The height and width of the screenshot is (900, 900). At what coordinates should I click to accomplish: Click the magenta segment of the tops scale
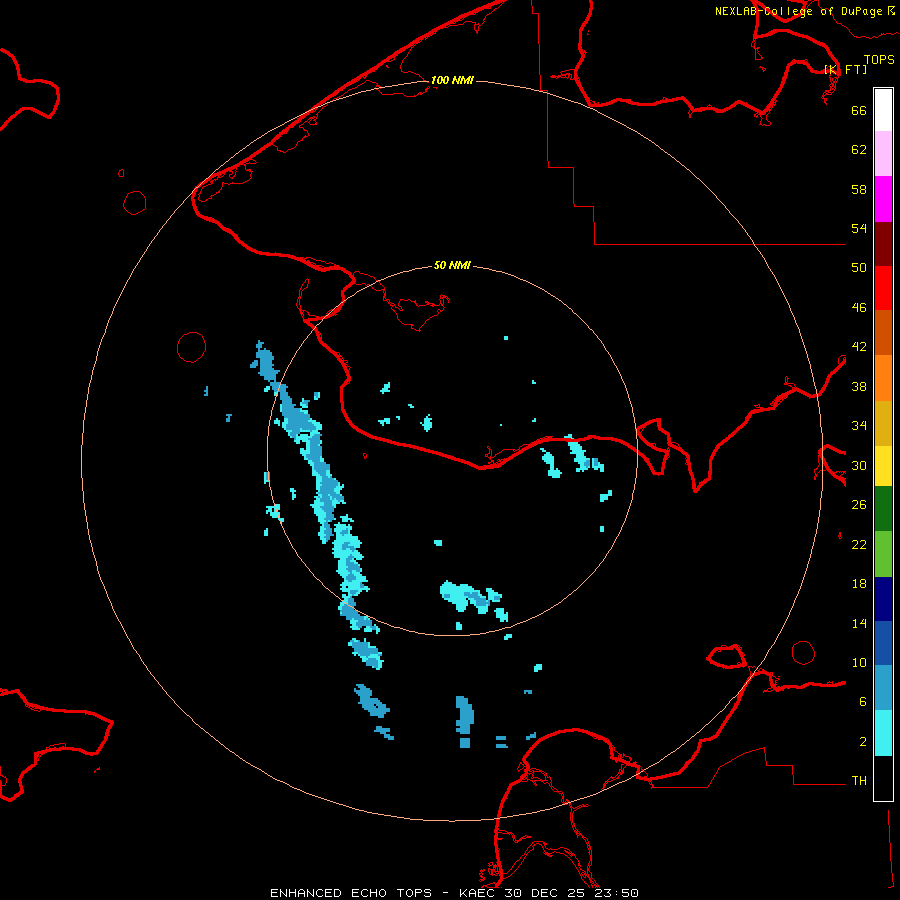coord(883,199)
